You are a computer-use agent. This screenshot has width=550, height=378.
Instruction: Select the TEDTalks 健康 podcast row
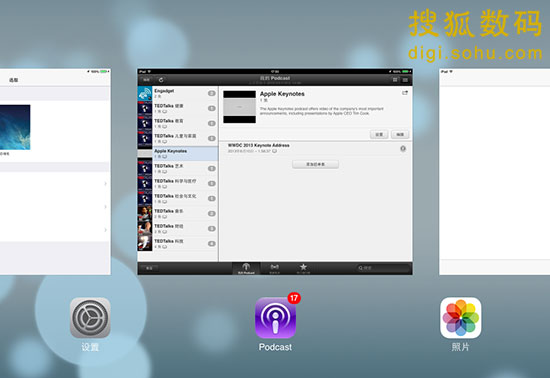[x=178, y=108]
